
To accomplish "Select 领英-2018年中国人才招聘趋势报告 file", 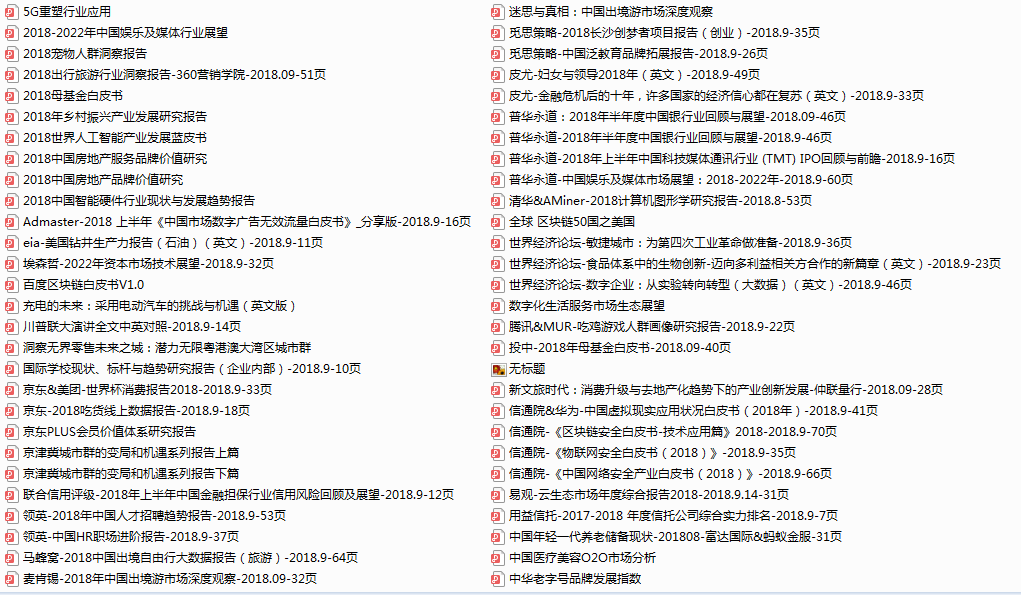I will [154, 516].
